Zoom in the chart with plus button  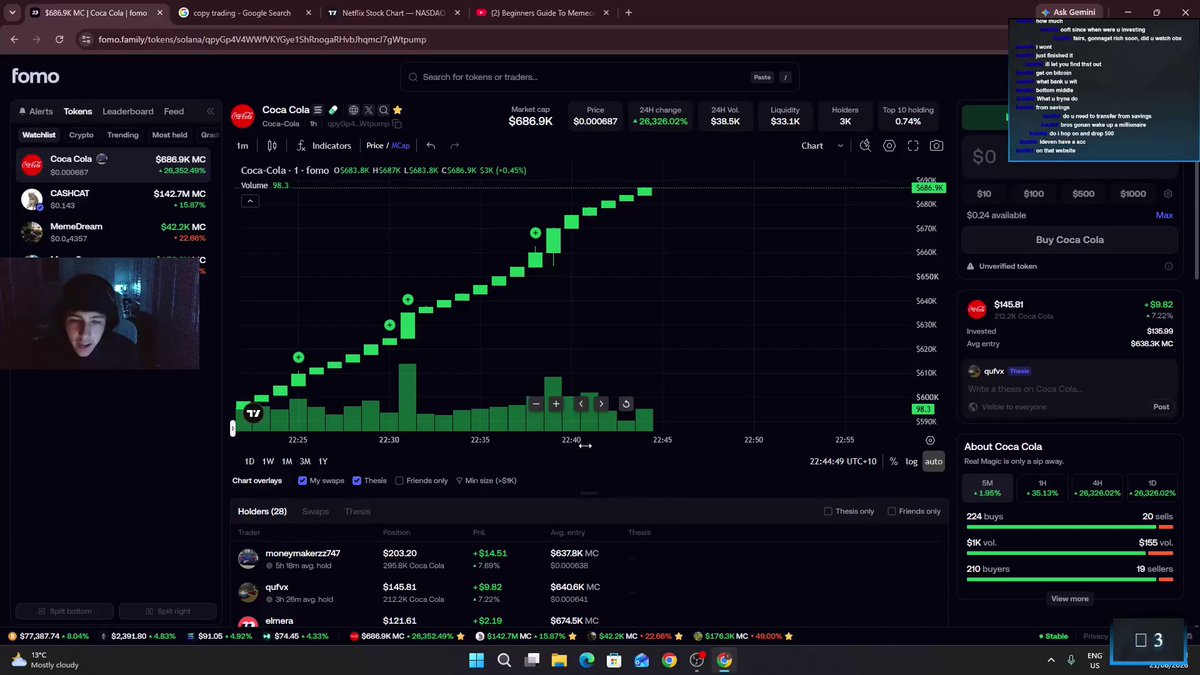coord(556,404)
